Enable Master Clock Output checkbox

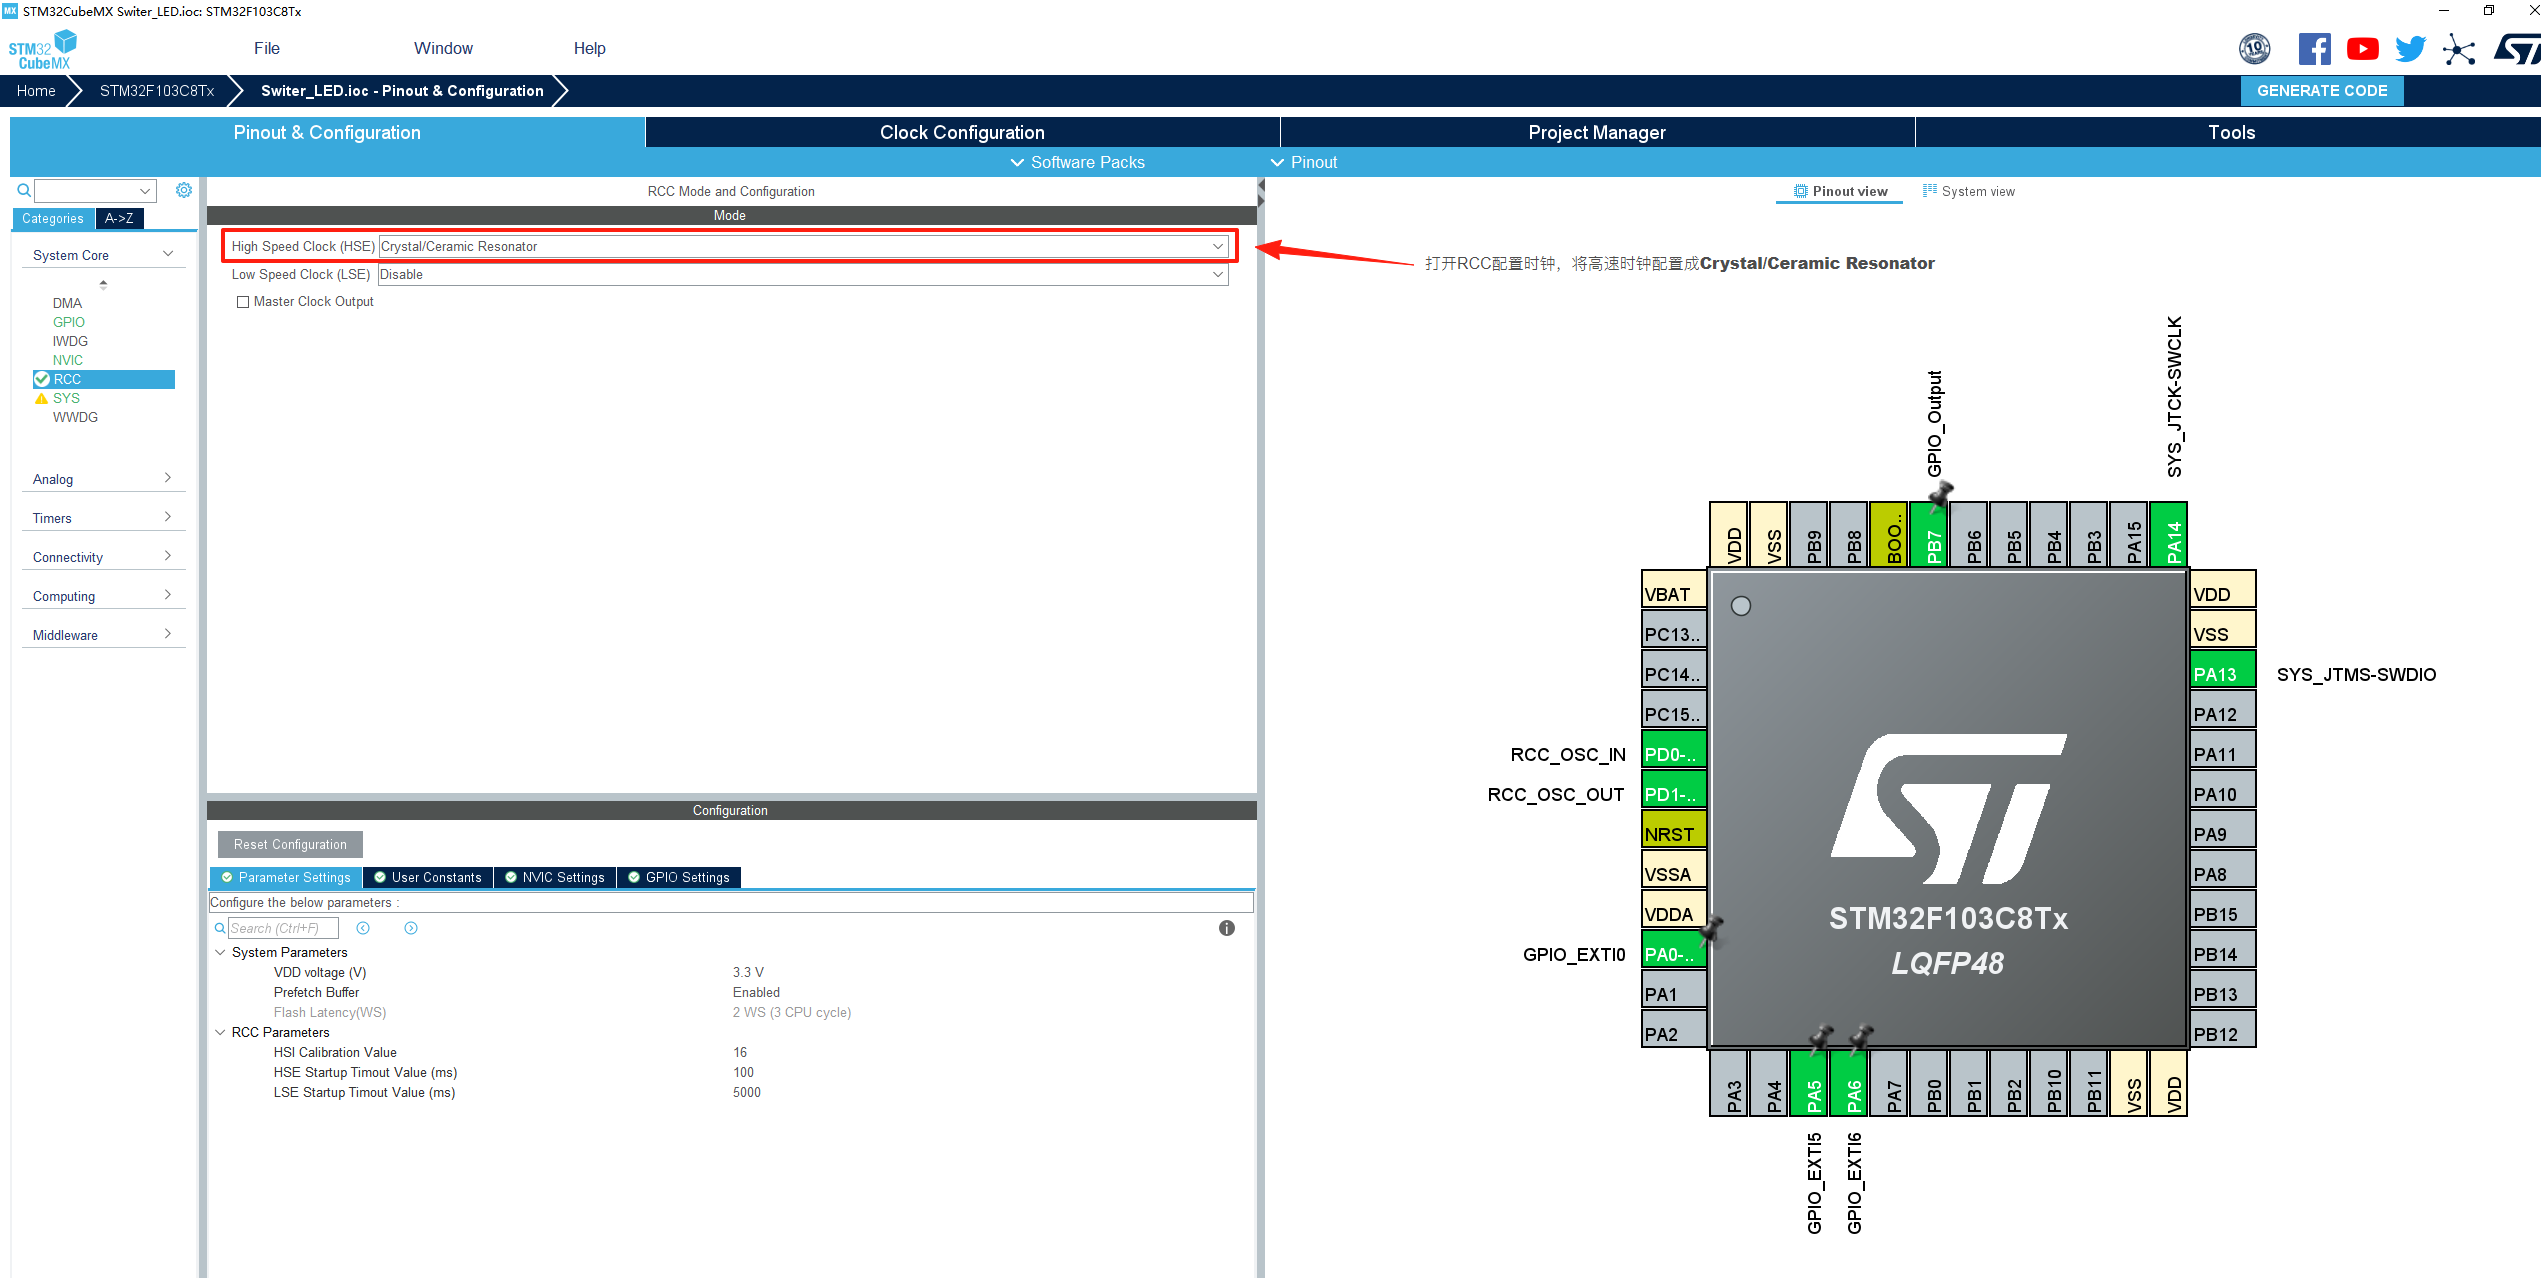pos(243,302)
